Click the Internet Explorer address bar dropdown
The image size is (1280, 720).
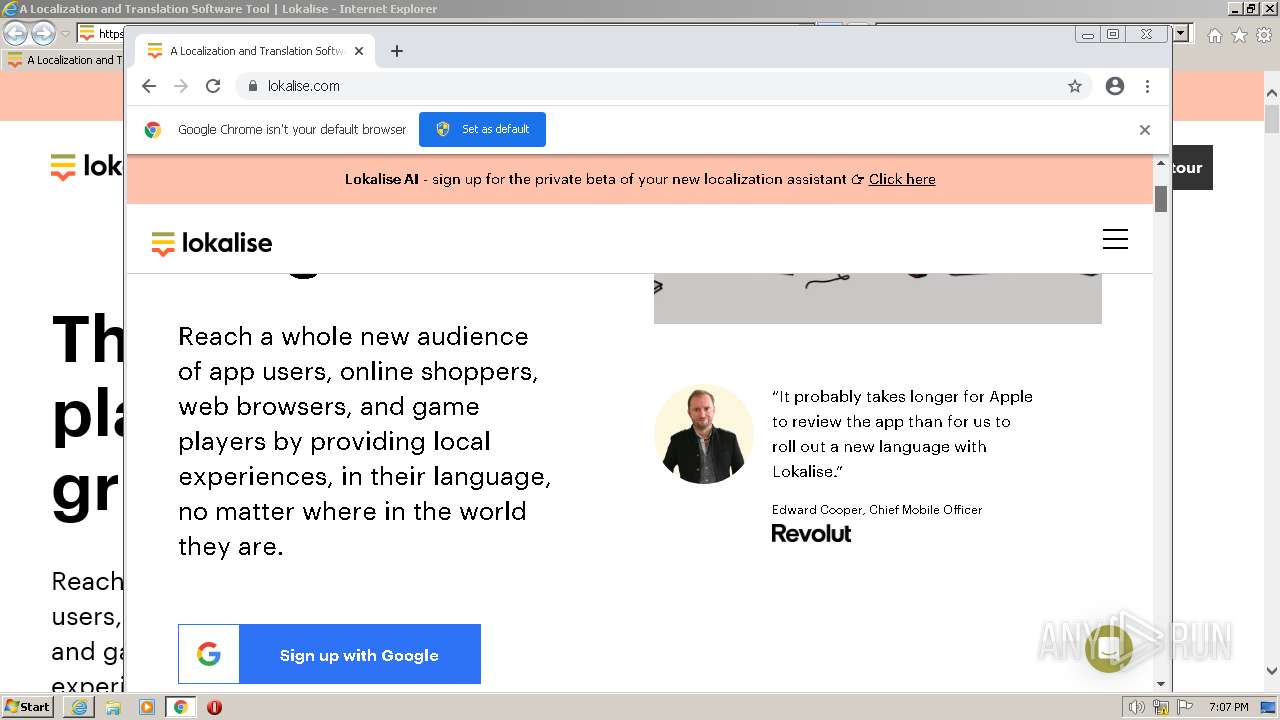tap(1181, 33)
